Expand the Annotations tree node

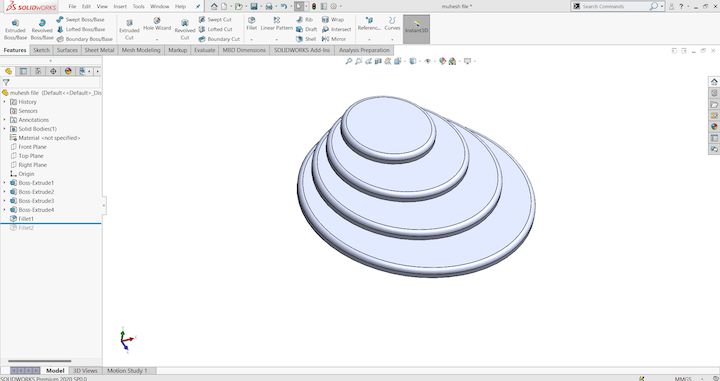[5, 120]
